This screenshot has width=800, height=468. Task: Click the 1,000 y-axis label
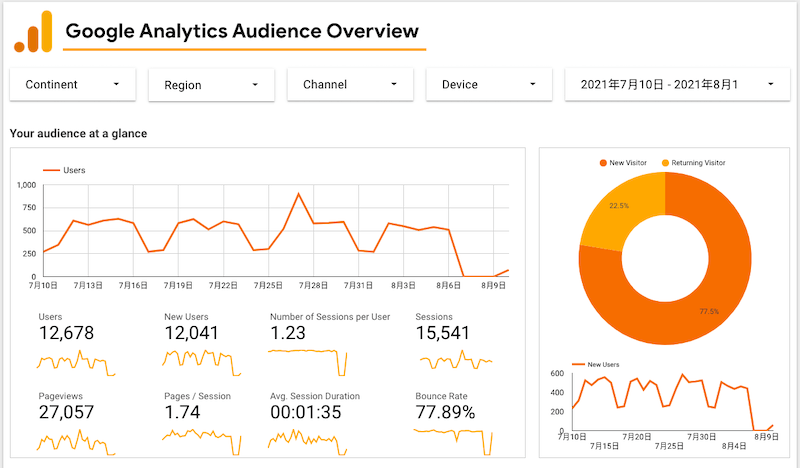[x=27, y=185]
